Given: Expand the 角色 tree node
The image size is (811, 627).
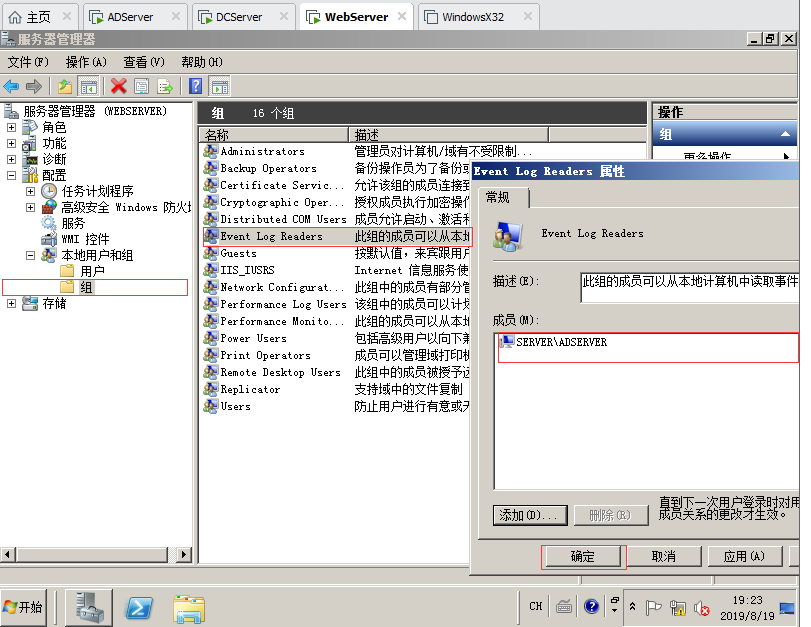Looking at the screenshot, I should (12, 128).
